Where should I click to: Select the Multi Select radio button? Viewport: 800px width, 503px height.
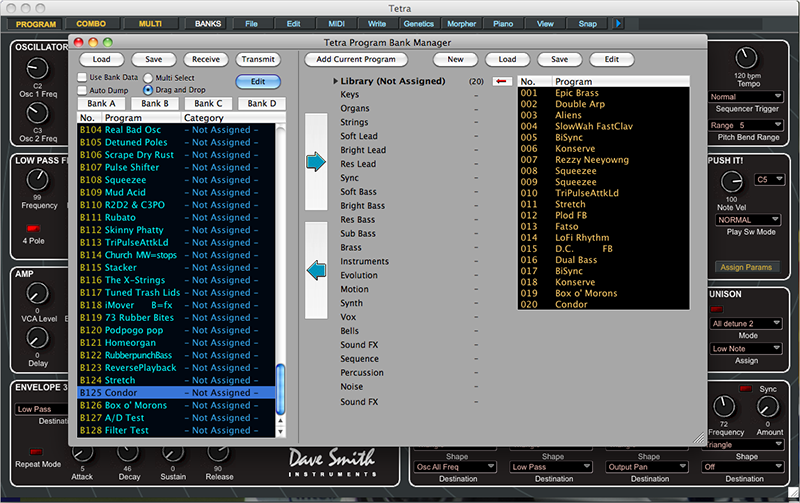[x=148, y=77]
